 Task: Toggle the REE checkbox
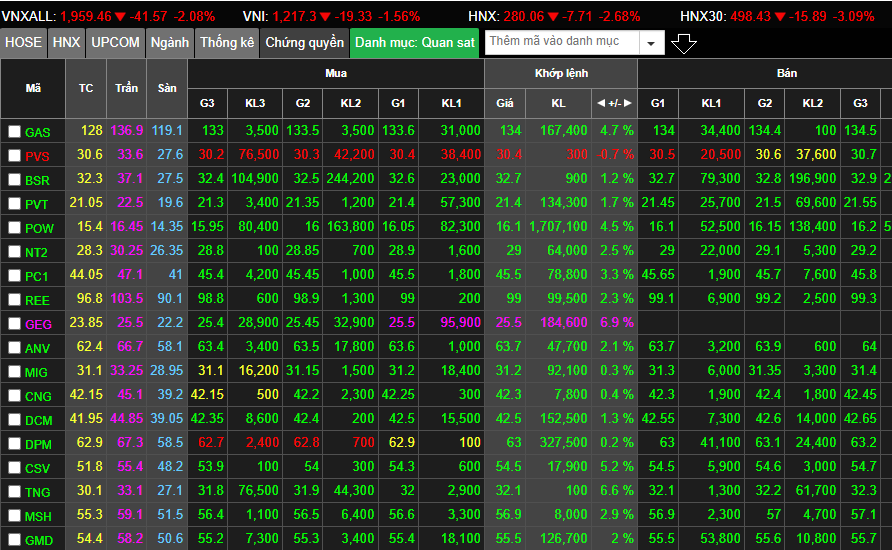pos(14,300)
